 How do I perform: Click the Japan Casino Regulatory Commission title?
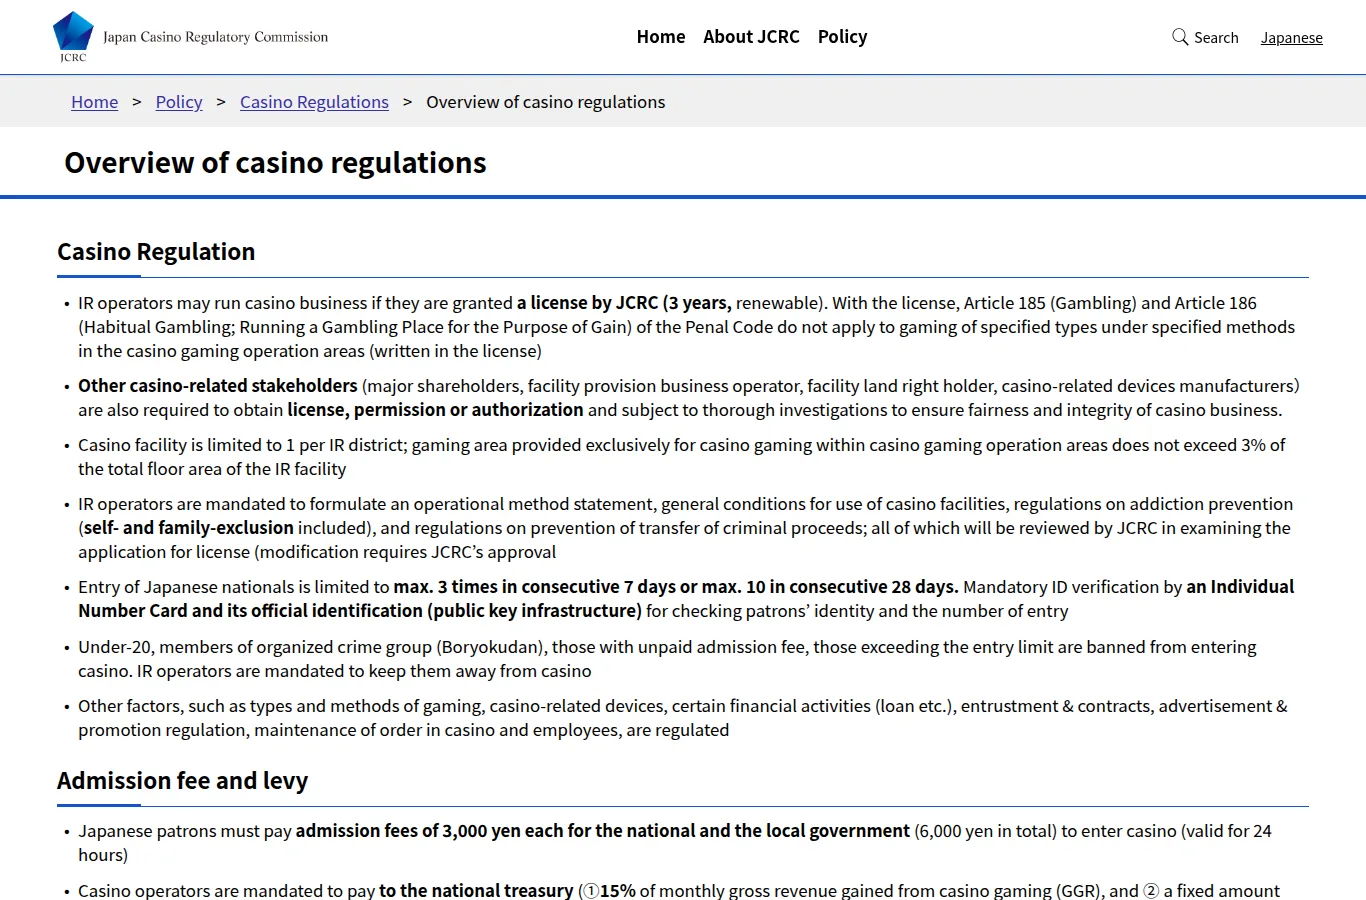pyautogui.click(x=215, y=37)
